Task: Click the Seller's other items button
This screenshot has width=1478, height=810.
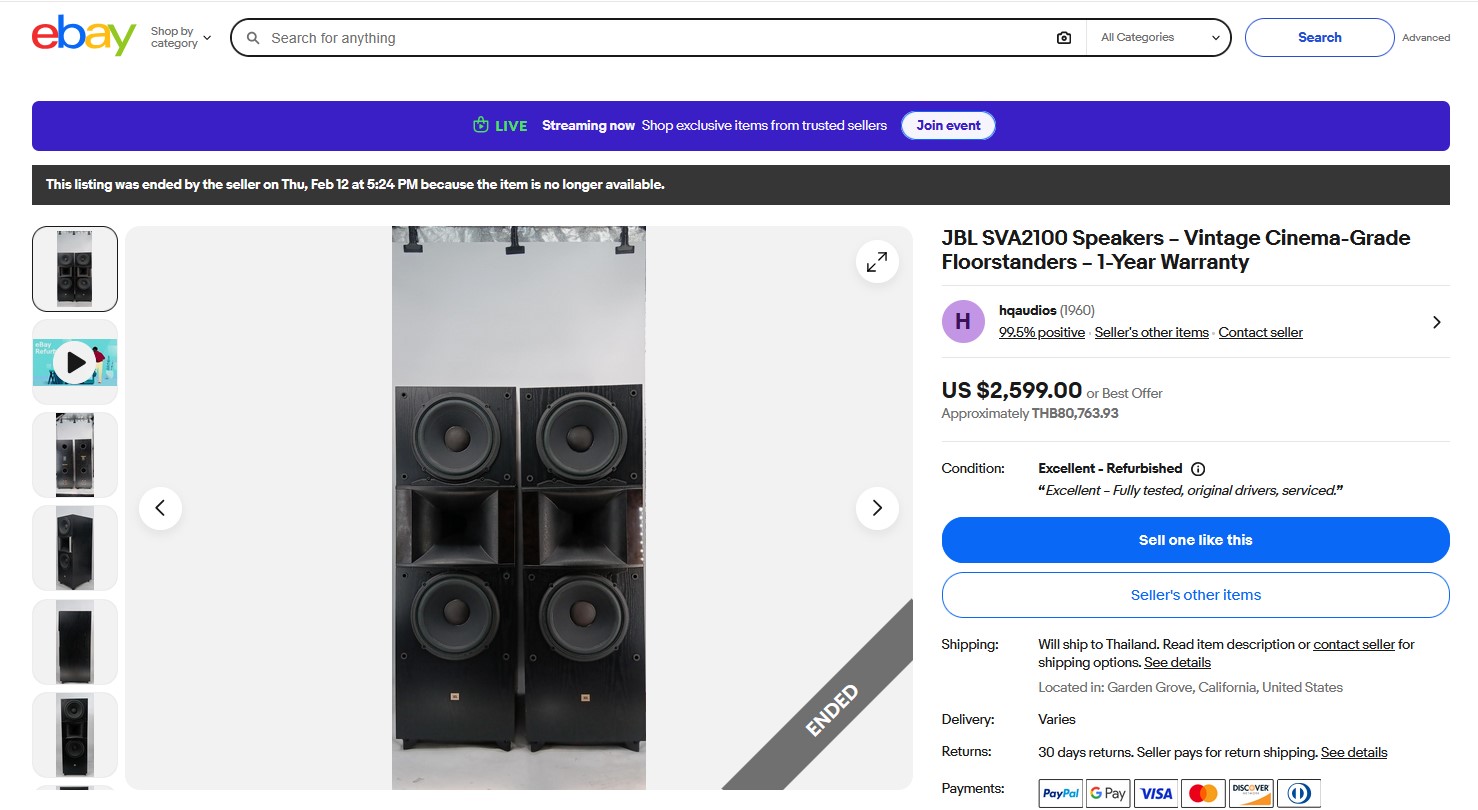Action: click(x=1195, y=595)
